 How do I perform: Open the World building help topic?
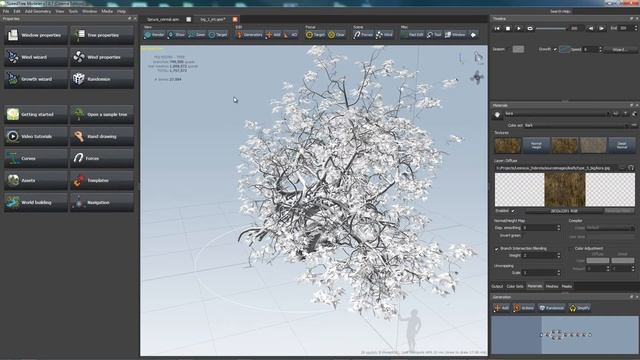(x=36, y=202)
